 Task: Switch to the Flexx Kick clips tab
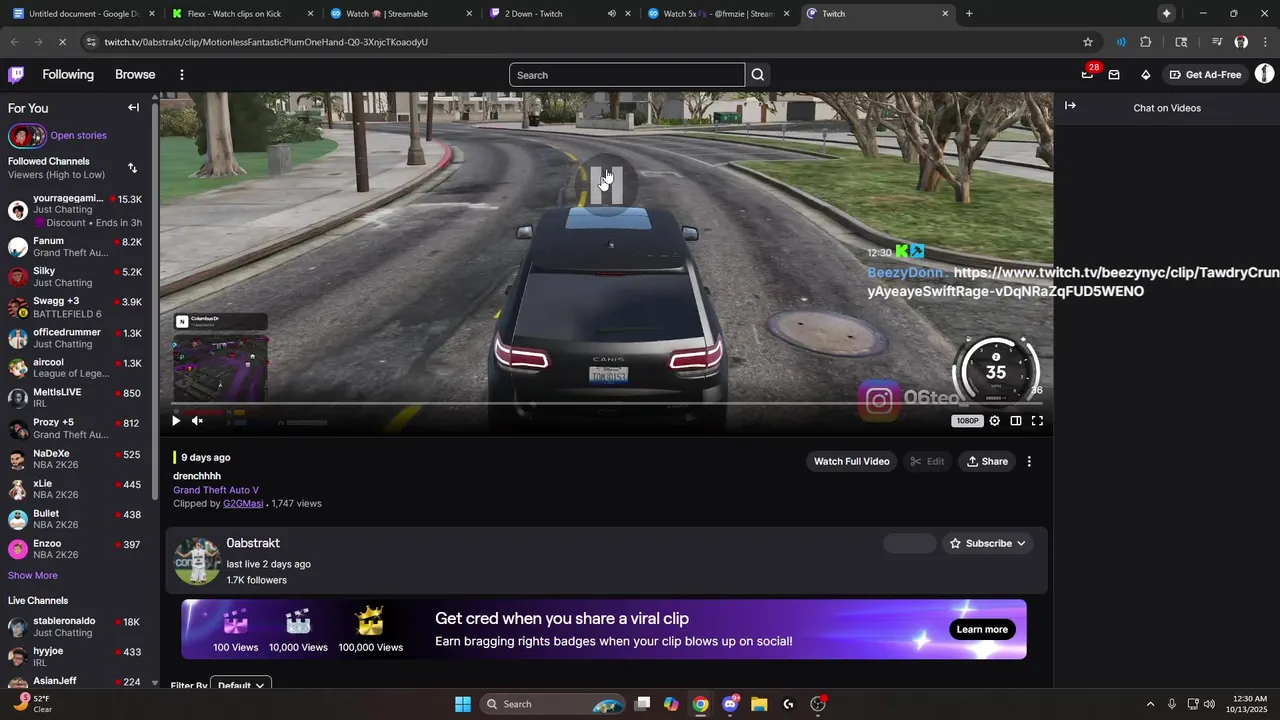(241, 14)
